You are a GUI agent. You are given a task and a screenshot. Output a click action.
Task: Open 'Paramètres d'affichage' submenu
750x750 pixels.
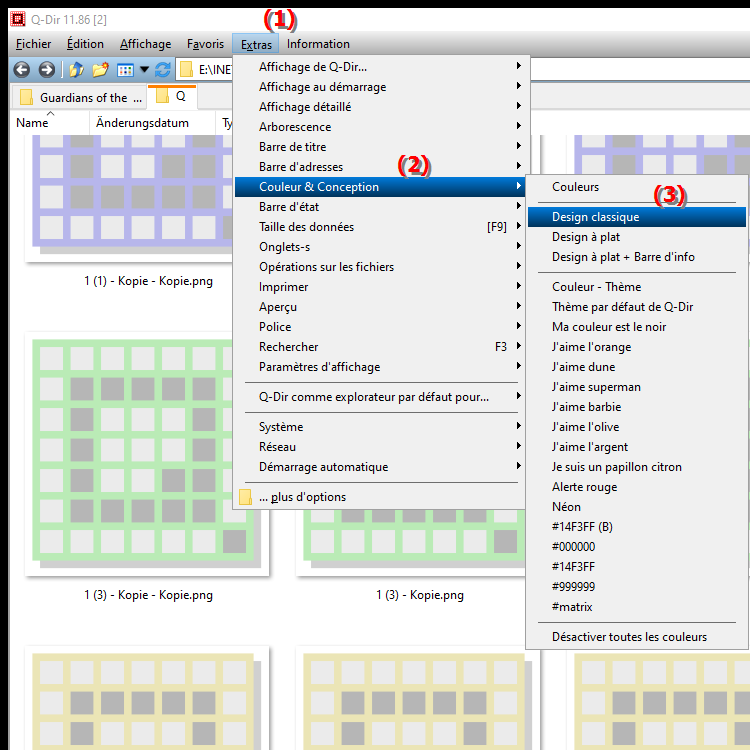[381, 367]
